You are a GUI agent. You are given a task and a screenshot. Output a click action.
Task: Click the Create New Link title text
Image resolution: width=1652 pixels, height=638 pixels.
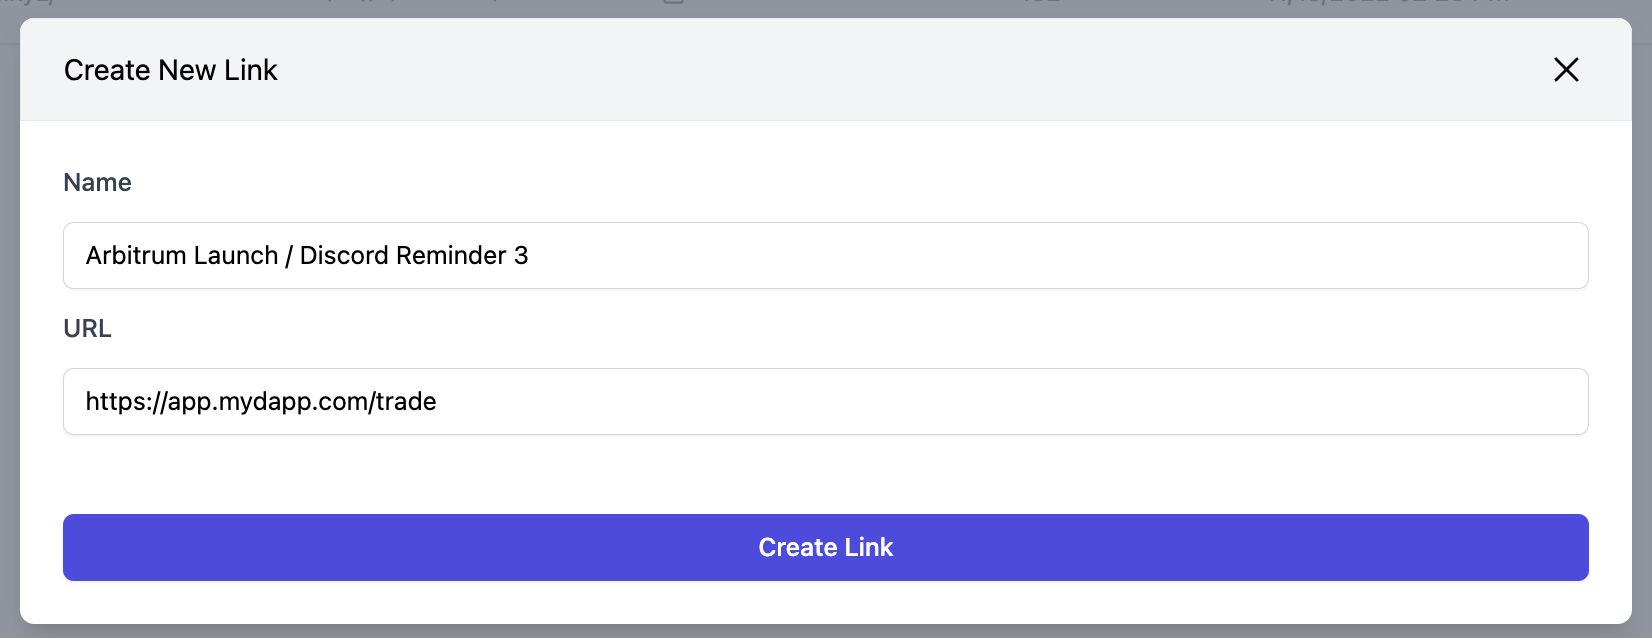tap(171, 70)
